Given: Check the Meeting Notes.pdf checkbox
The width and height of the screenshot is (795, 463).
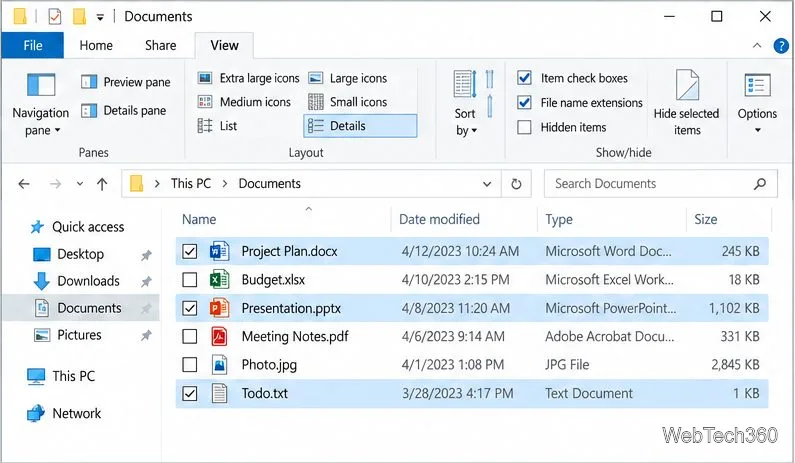Looking at the screenshot, I should 190,336.
